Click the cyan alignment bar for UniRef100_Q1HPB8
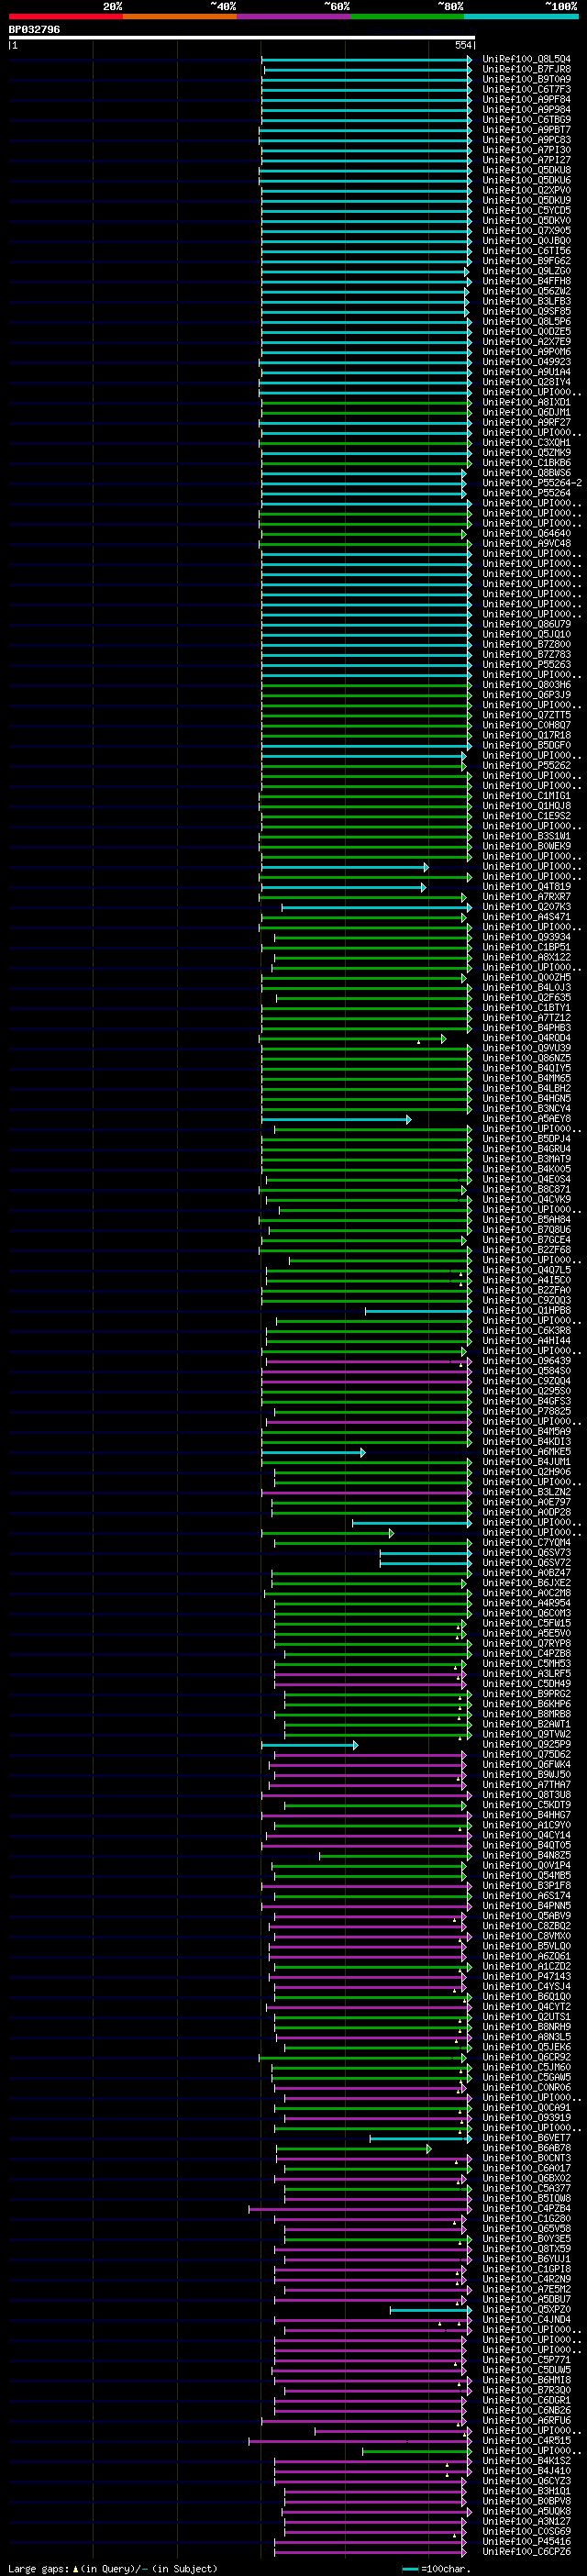Viewport: 587px width, 2576px height. coord(418,1311)
